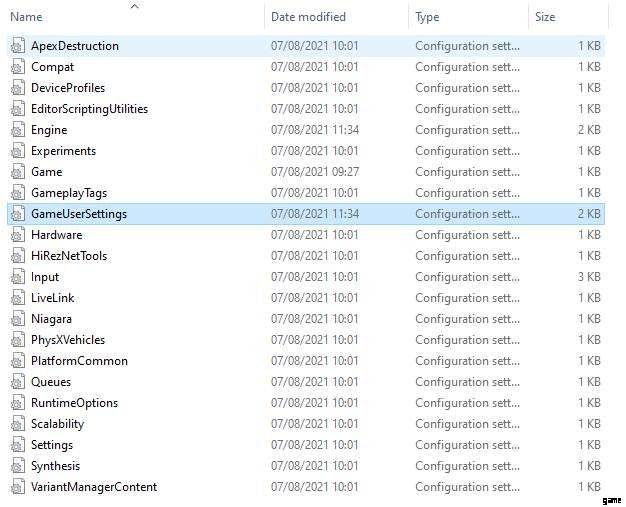The image size is (626, 507).
Task: Click the ApexDestruction file icon
Action: pyautogui.click(x=16, y=46)
